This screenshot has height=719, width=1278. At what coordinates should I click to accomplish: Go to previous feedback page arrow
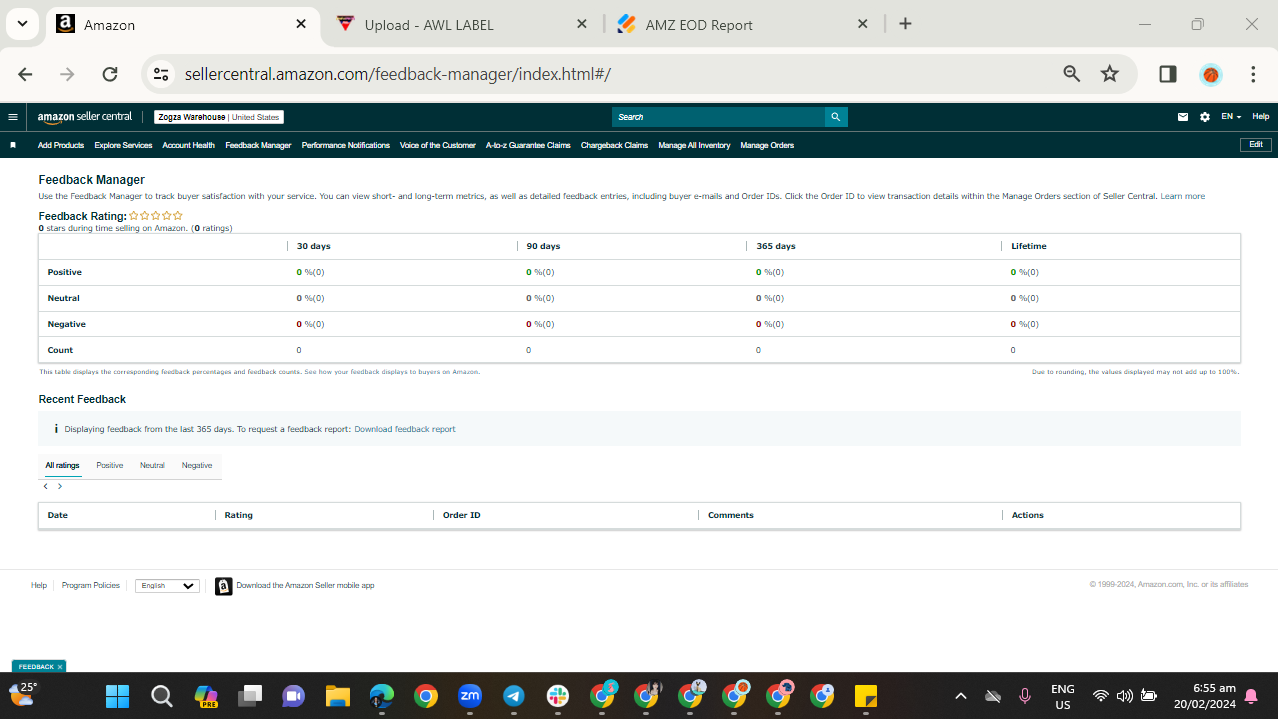pos(46,486)
